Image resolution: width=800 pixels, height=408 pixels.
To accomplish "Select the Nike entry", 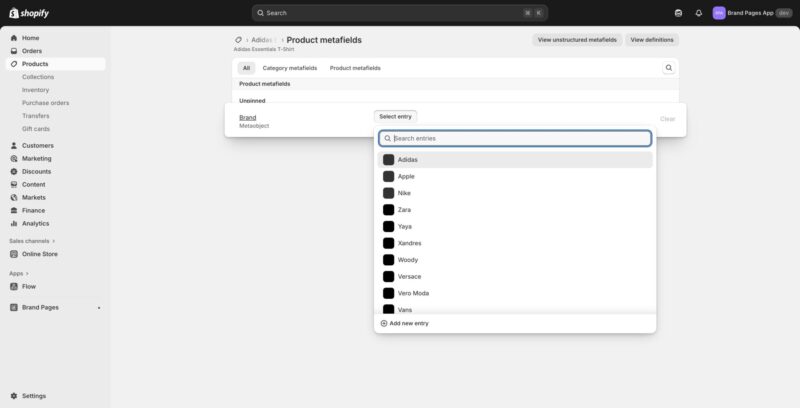I will point(515,193).
